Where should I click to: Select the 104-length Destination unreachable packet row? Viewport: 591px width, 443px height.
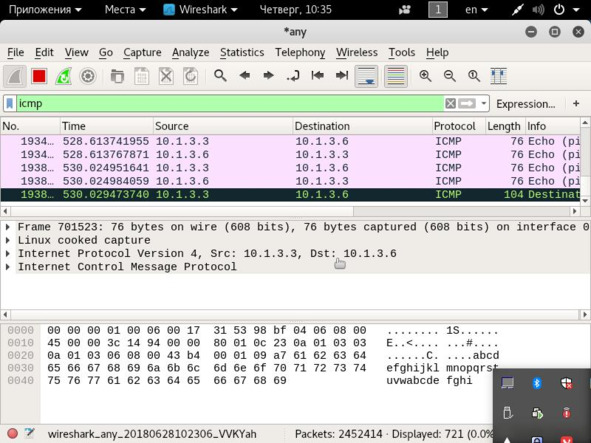[x=290, y=195]
